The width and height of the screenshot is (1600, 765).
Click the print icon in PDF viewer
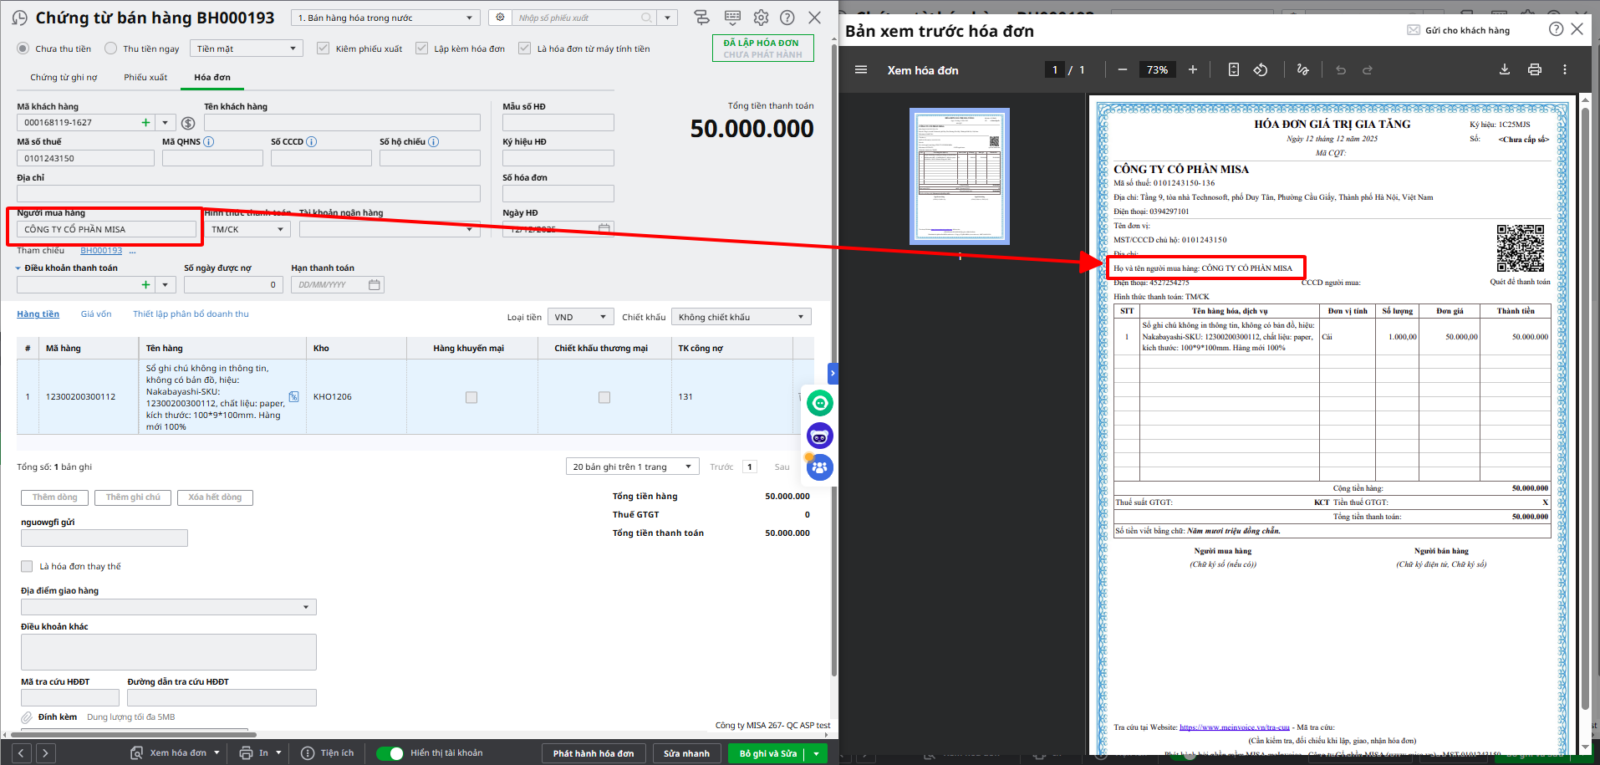coord(1534,70)
